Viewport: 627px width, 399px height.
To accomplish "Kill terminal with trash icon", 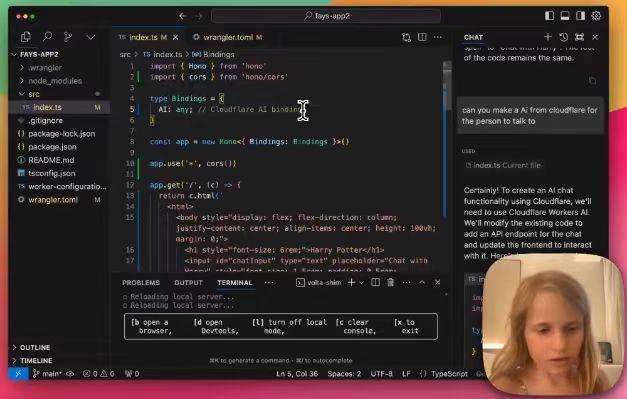I will tap(390, 283).
